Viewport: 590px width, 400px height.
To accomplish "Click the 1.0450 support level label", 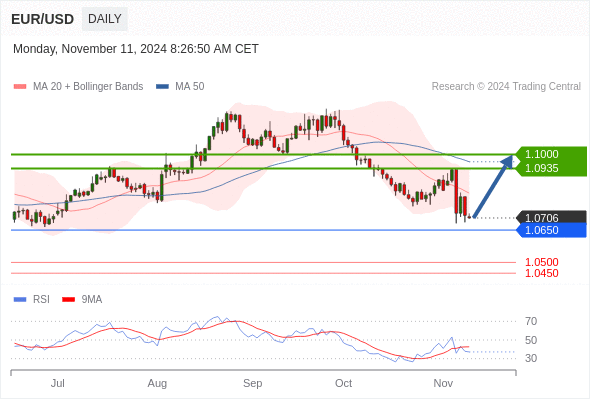I will [541, 273].
